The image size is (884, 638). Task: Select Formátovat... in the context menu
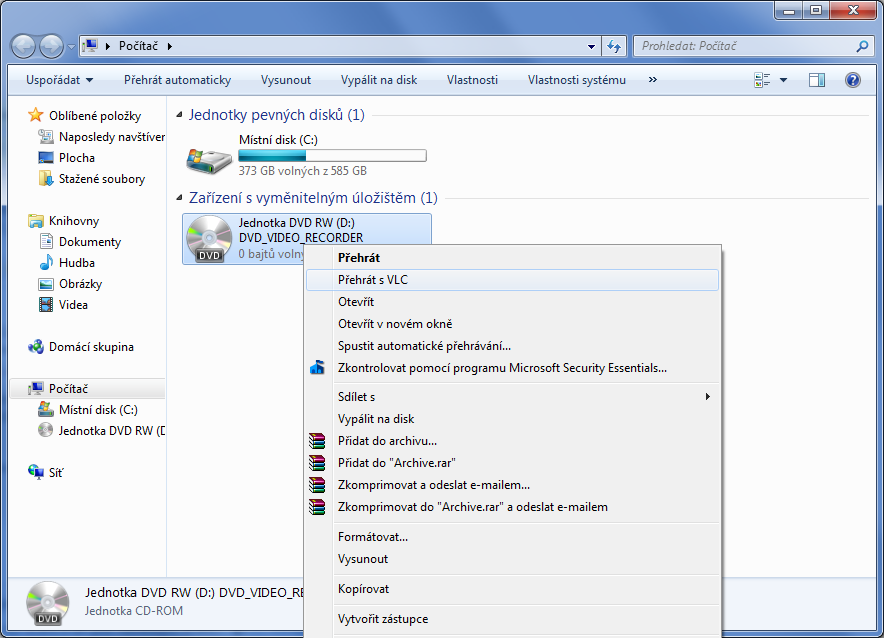click(x=373, y=537)
